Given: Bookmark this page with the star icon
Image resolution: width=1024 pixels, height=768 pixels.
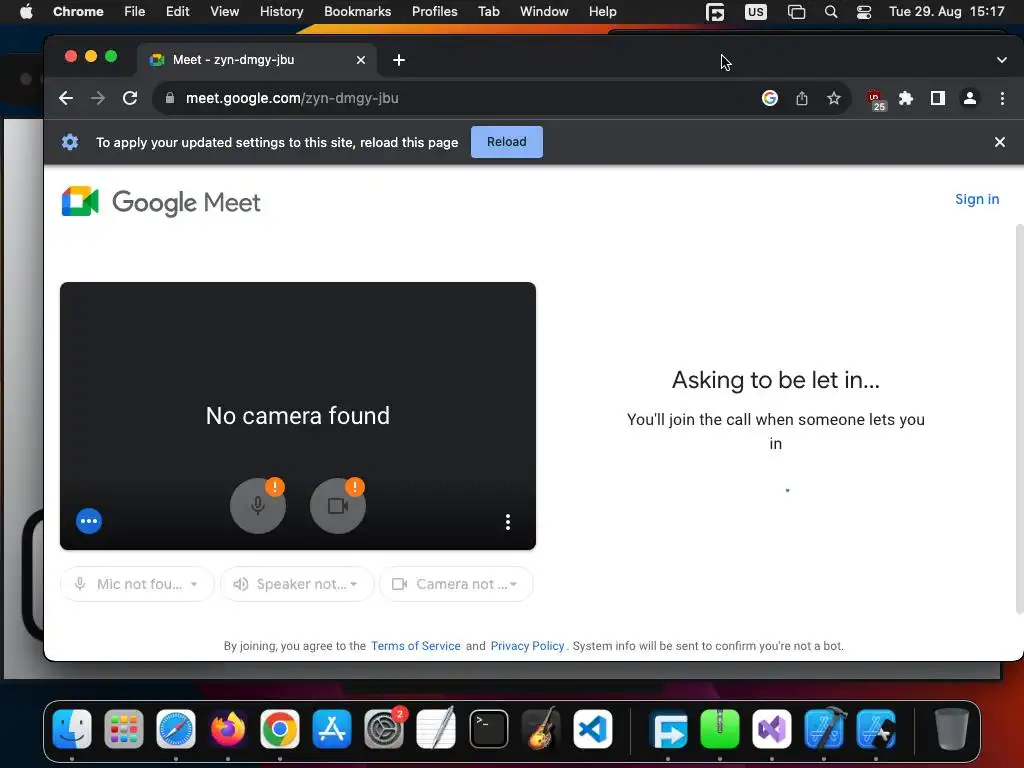Looking at the screenshot, I should coord(834,98).
